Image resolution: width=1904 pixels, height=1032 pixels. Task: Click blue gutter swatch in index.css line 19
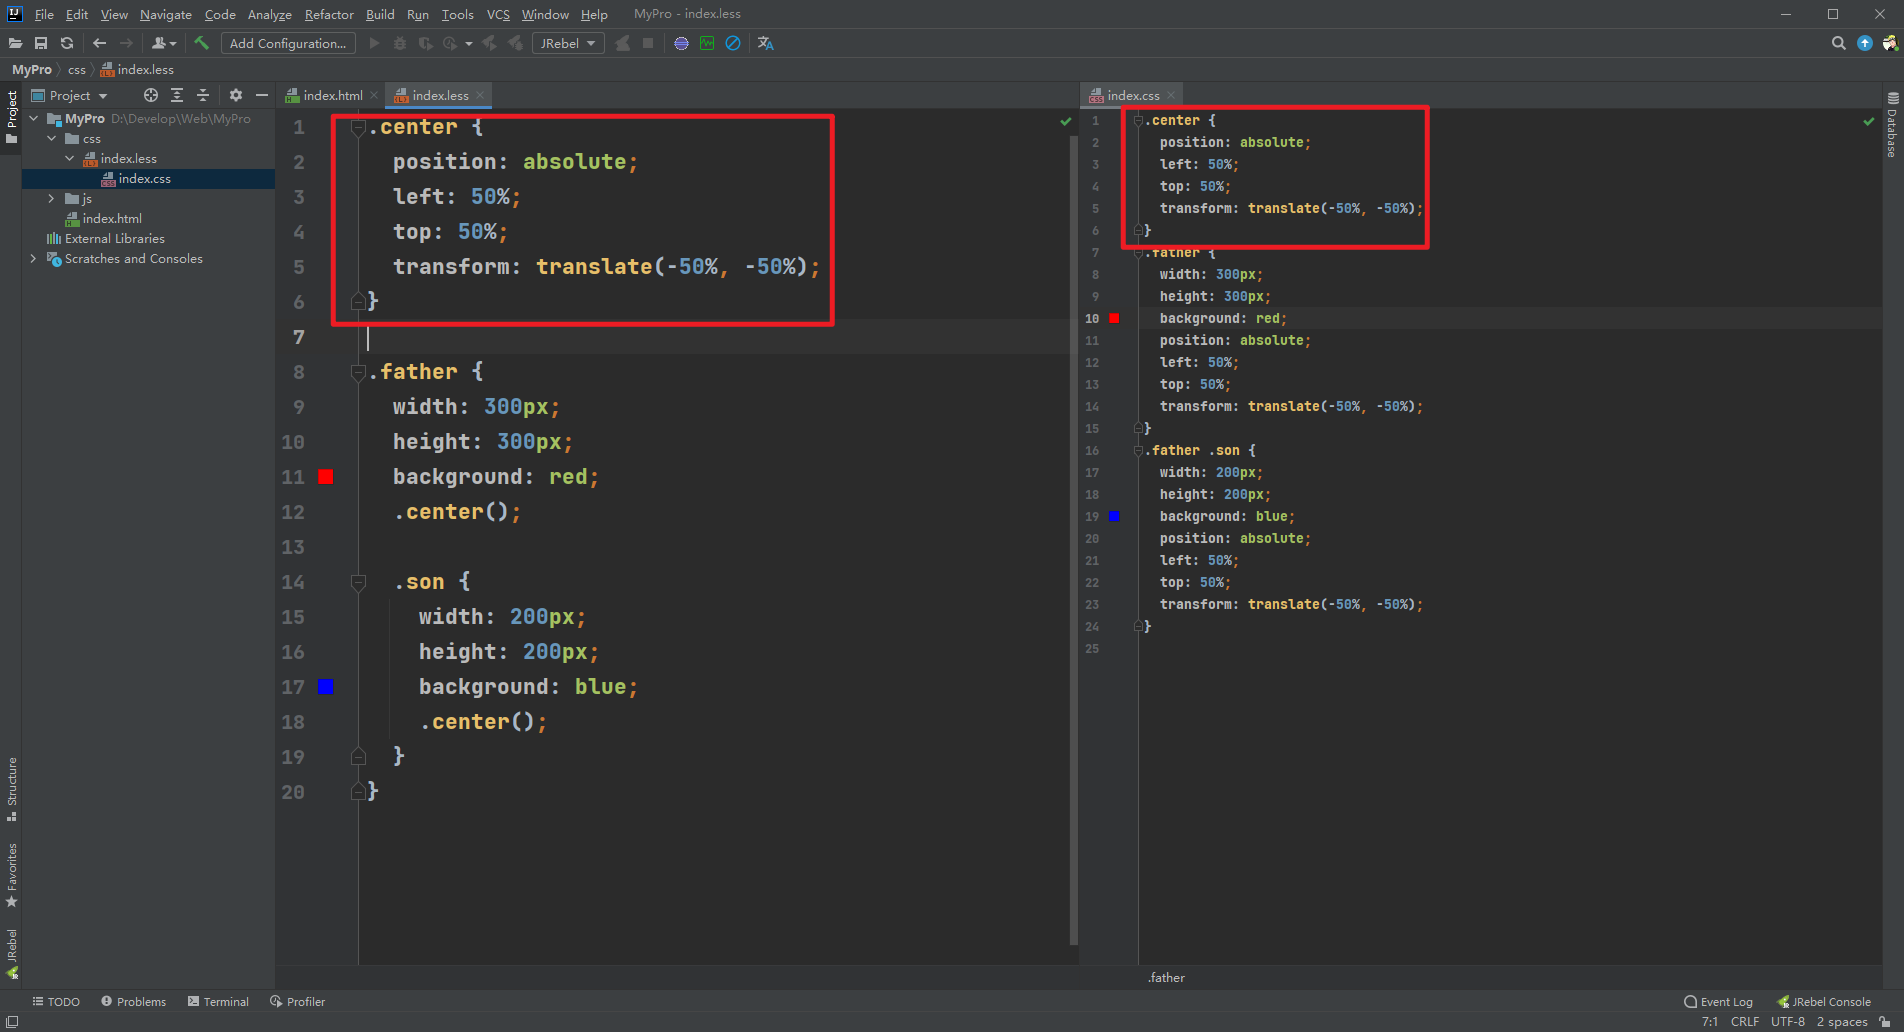pyautogui.click(x=1114, y=516)
